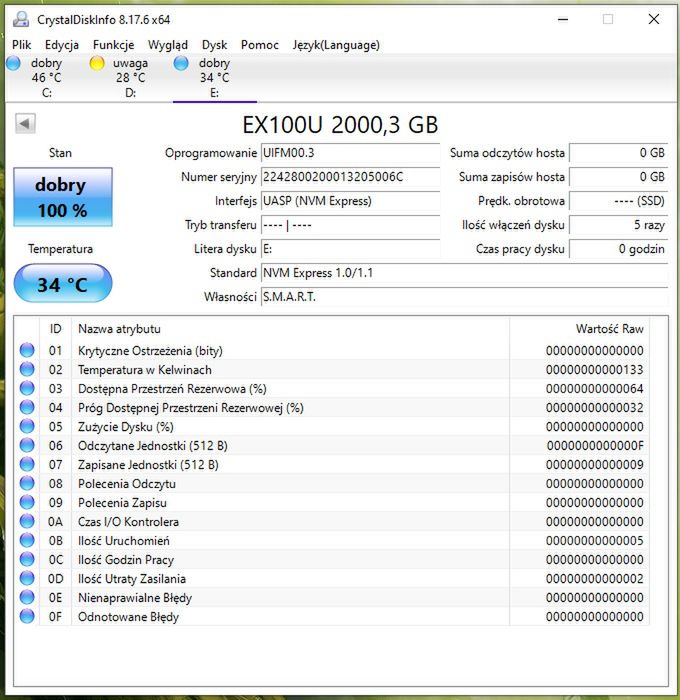
Task: Click the status icon for Nienaprawialne Błędy
Action: tap(27, 597)
